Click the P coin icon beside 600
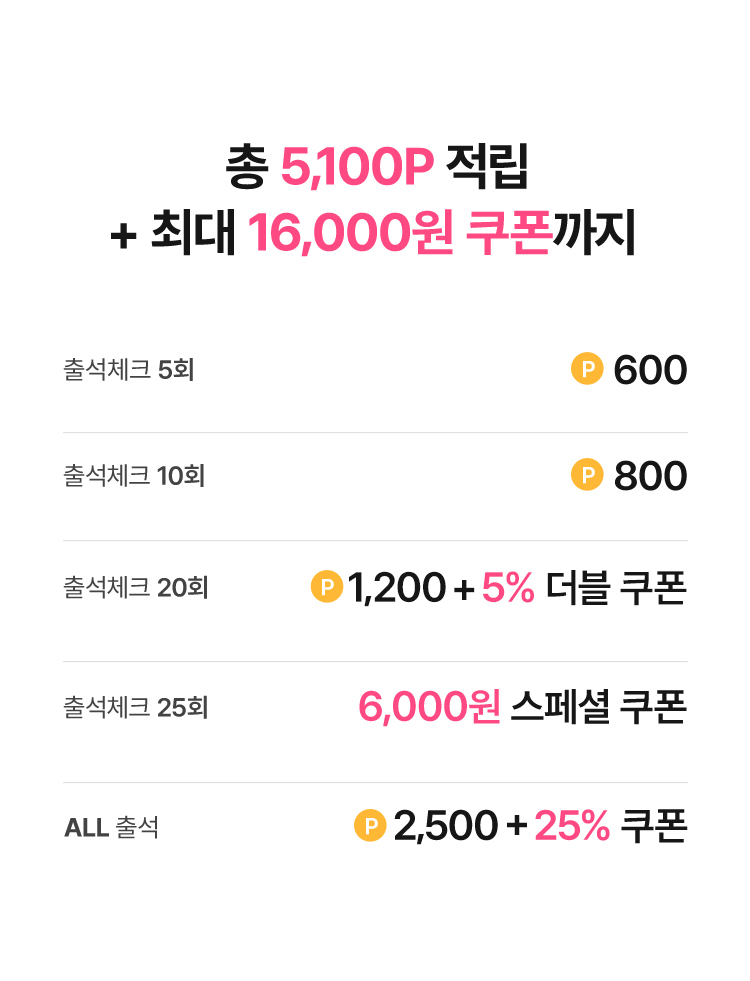 click(587, 370)
